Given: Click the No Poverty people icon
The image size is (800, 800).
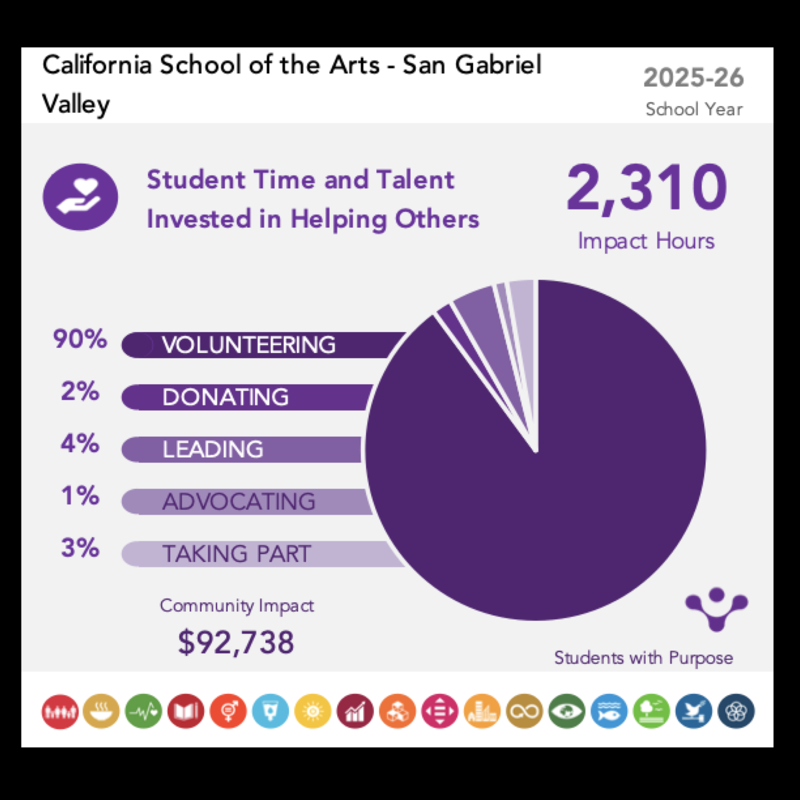Looking at the screenshot, I should [x=60, y=711].
